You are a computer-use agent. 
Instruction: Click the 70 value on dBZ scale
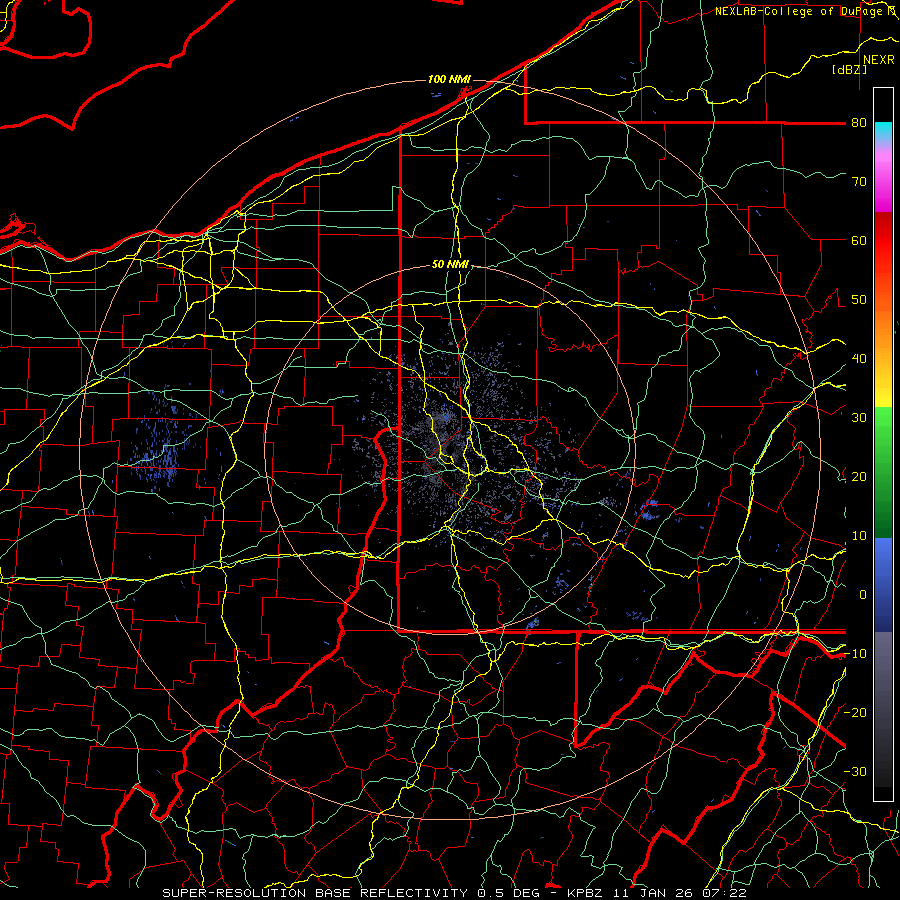point(859,182)
